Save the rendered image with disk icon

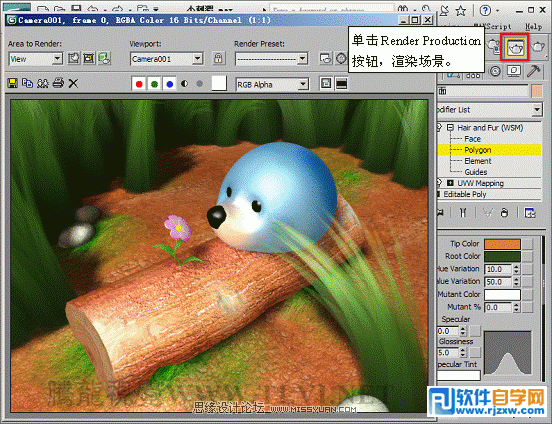13,83
